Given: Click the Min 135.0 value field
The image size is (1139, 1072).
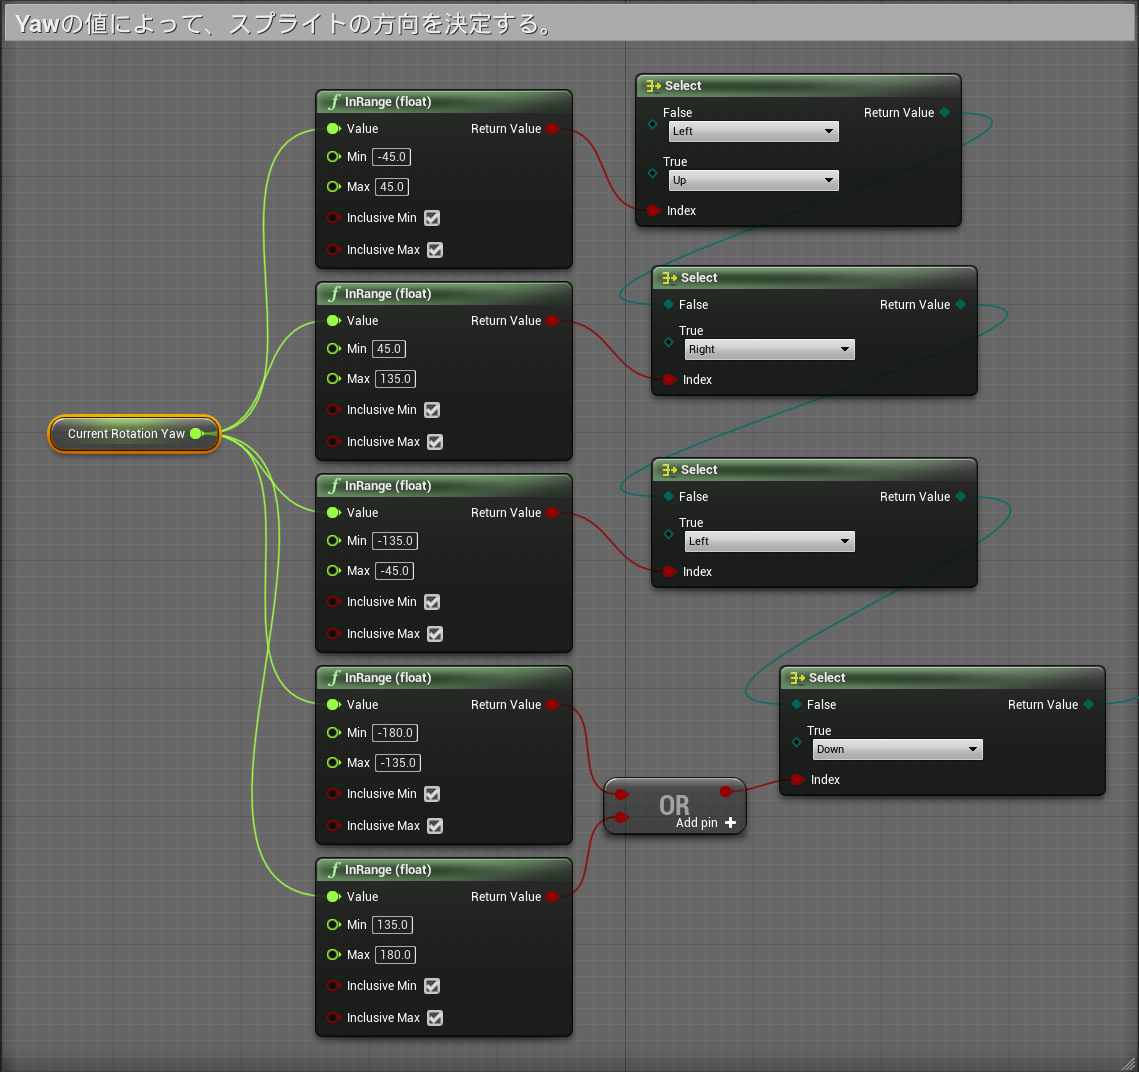Looking at the screenshot, I should pyautogui.click(x=393, y=925).
